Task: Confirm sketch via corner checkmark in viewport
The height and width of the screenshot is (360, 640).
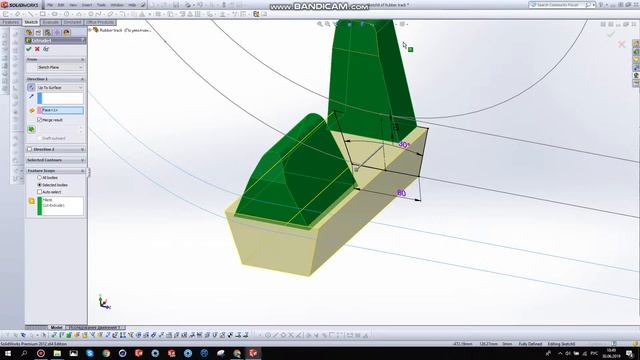Action: coord(611,34)
